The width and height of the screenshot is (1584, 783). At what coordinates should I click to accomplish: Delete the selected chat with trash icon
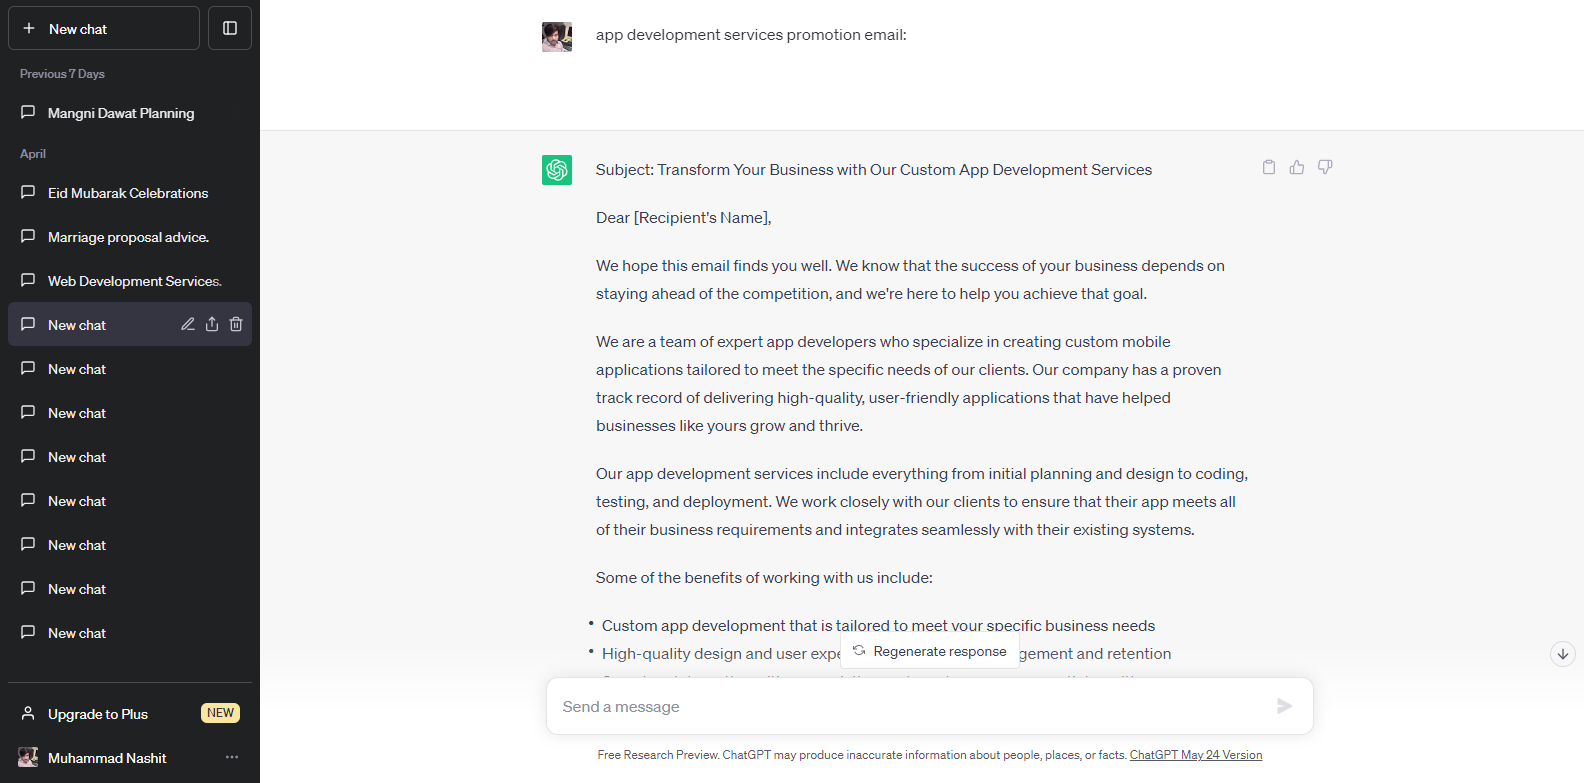pyautogui.click(x=236, y=324)
